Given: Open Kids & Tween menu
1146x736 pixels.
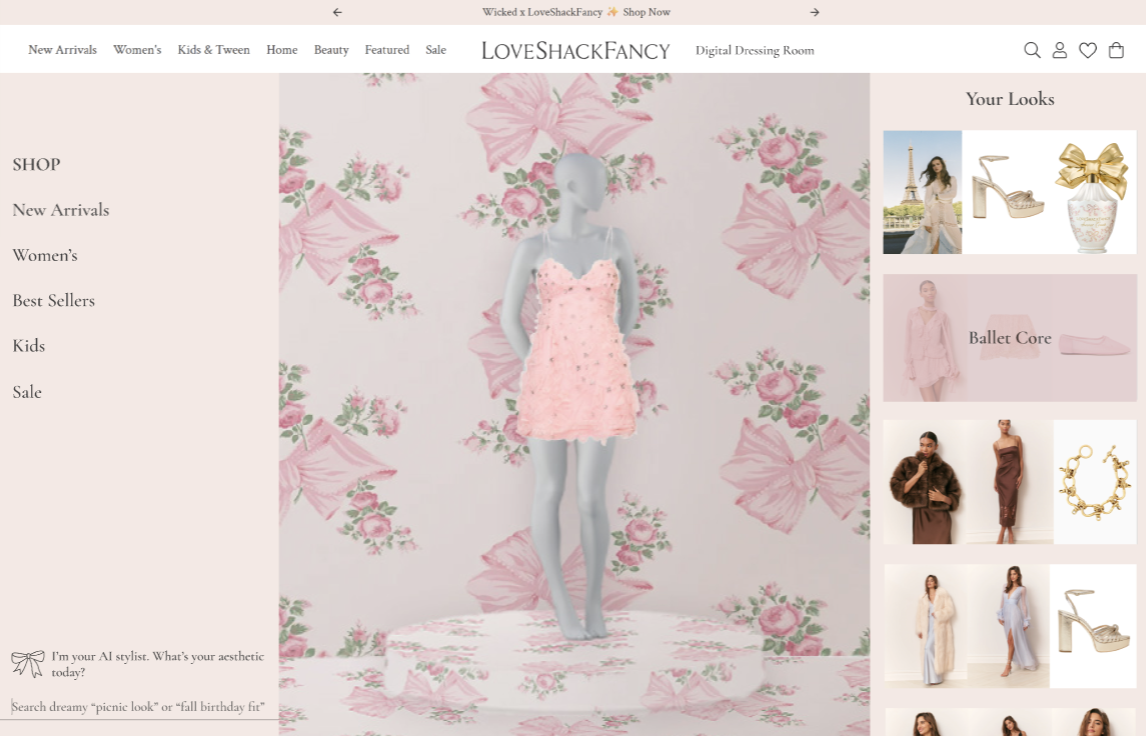Looking at the screenshot, I should [x=213, y=50].
